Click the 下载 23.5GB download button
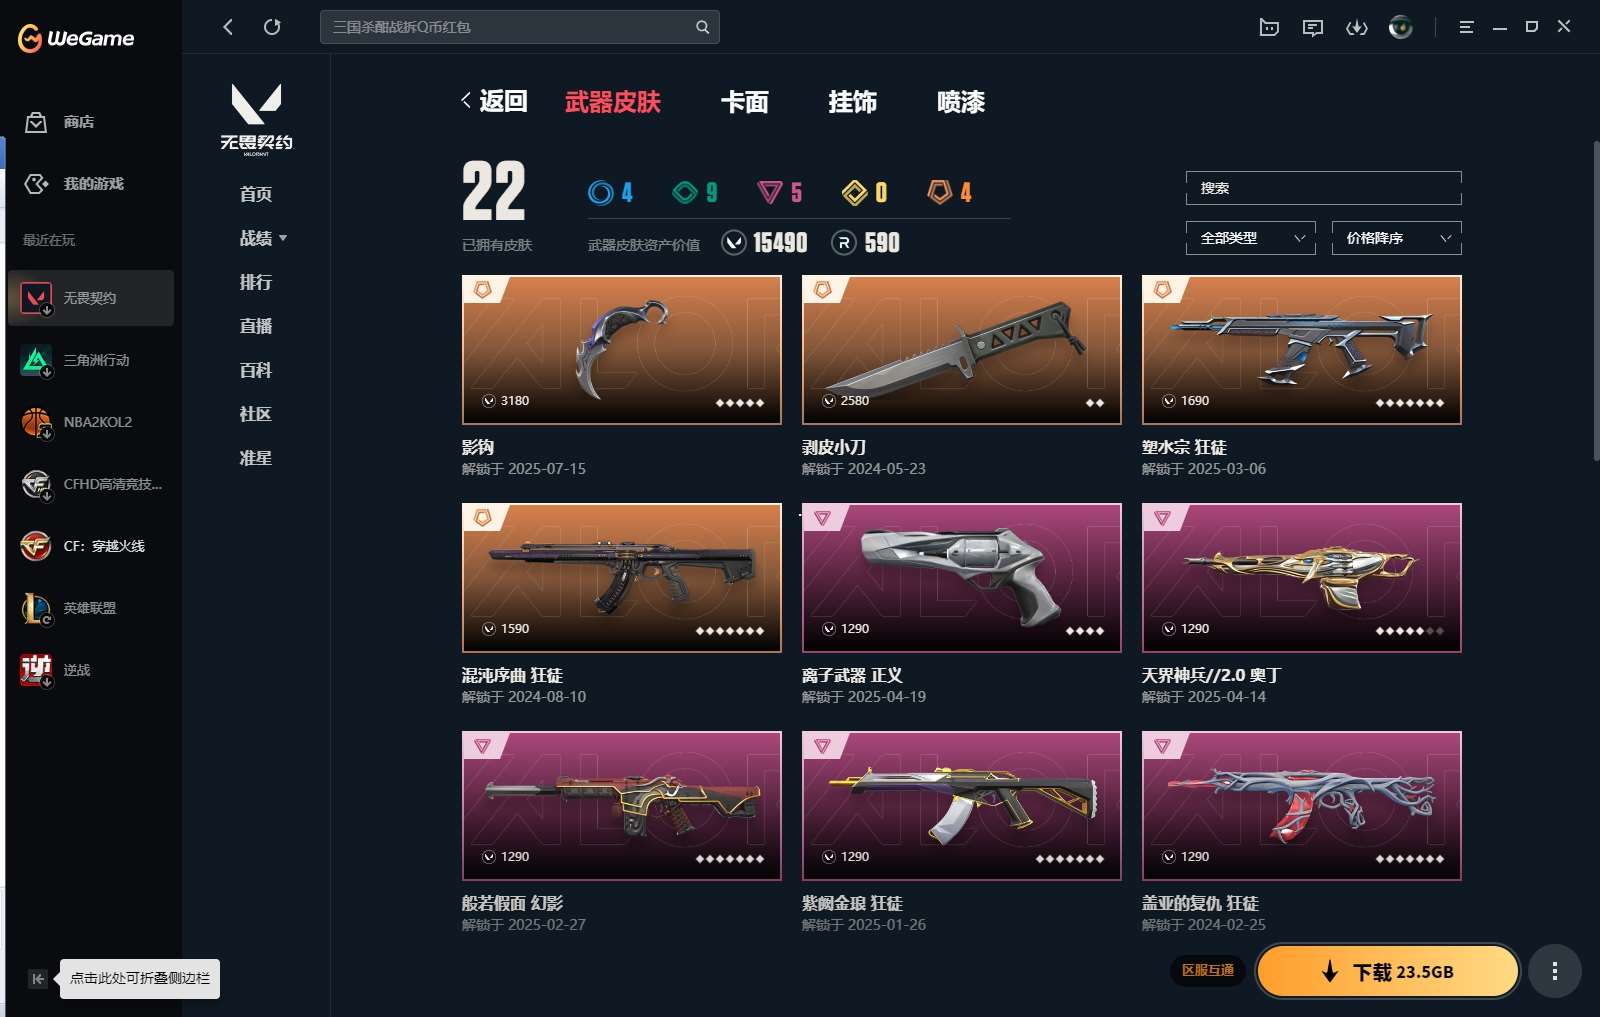 click(x=1388, y=972)
